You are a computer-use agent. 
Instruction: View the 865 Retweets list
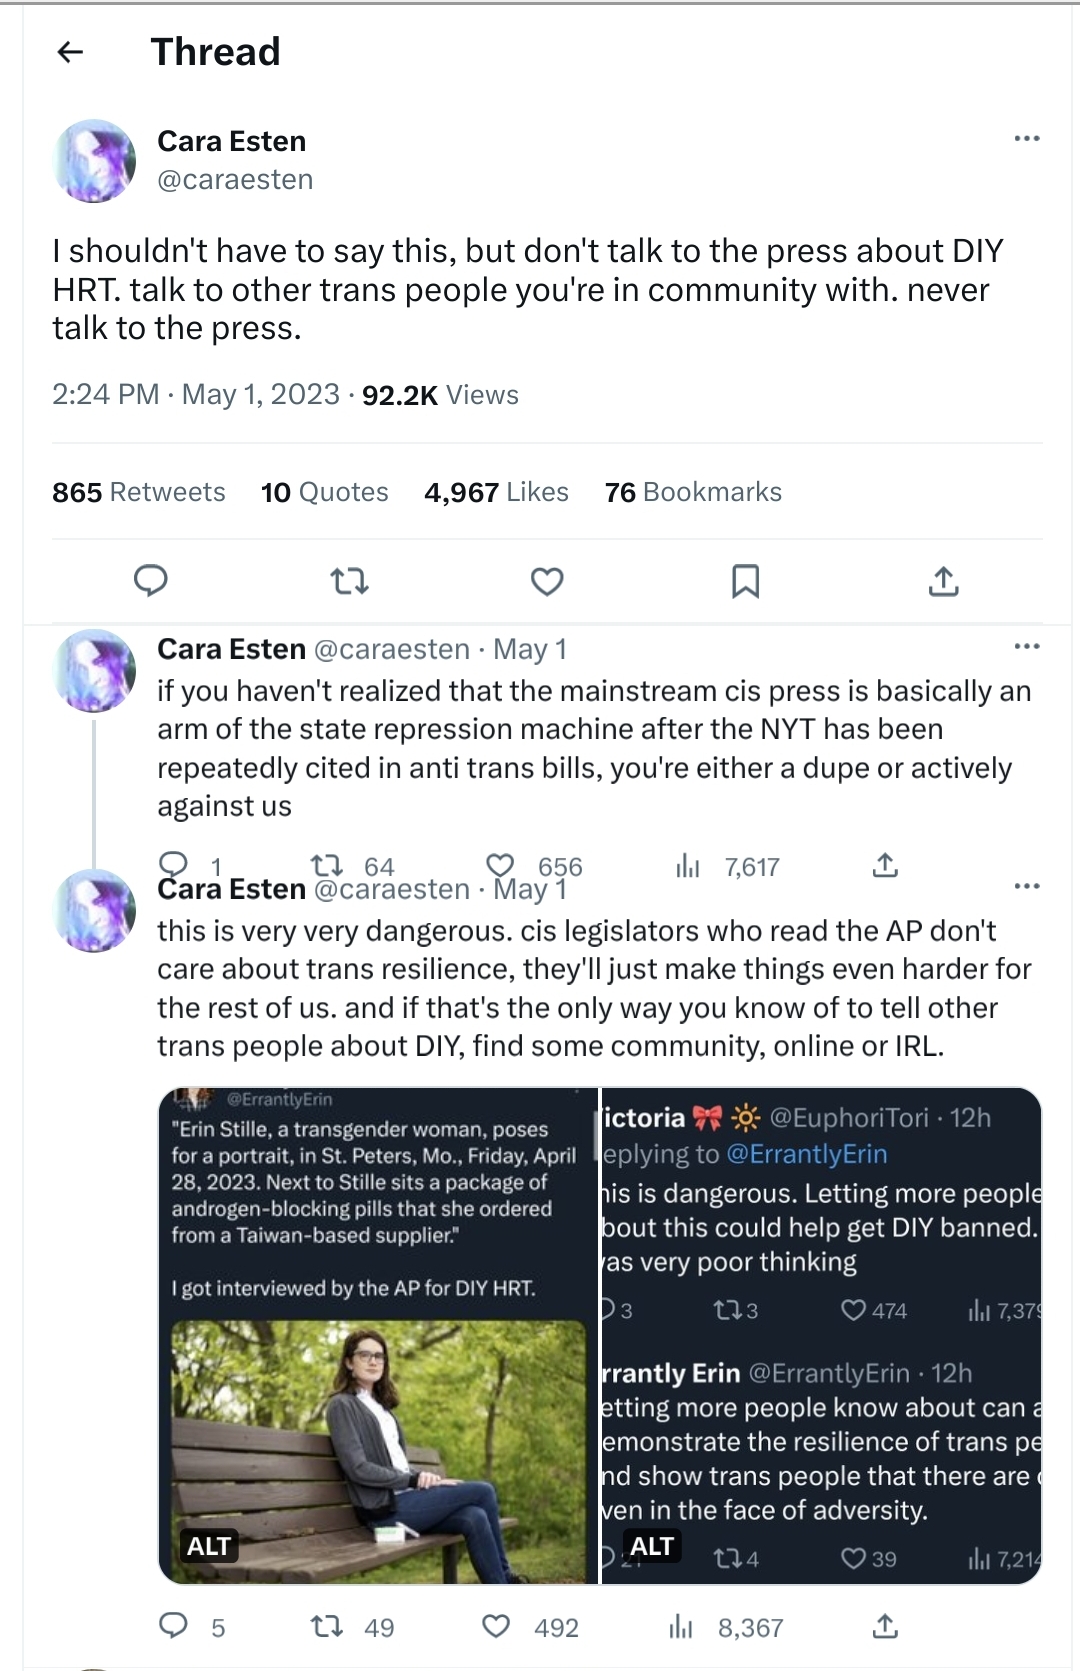(139, 492)
